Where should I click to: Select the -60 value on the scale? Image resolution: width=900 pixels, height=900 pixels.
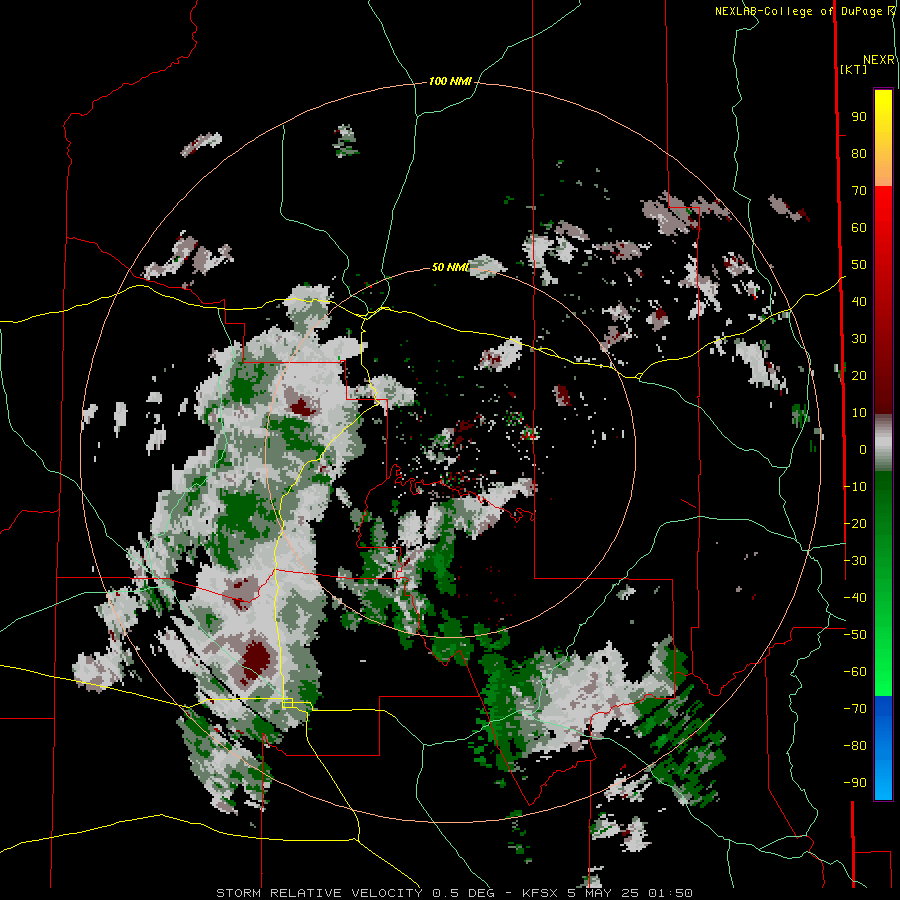855,672
